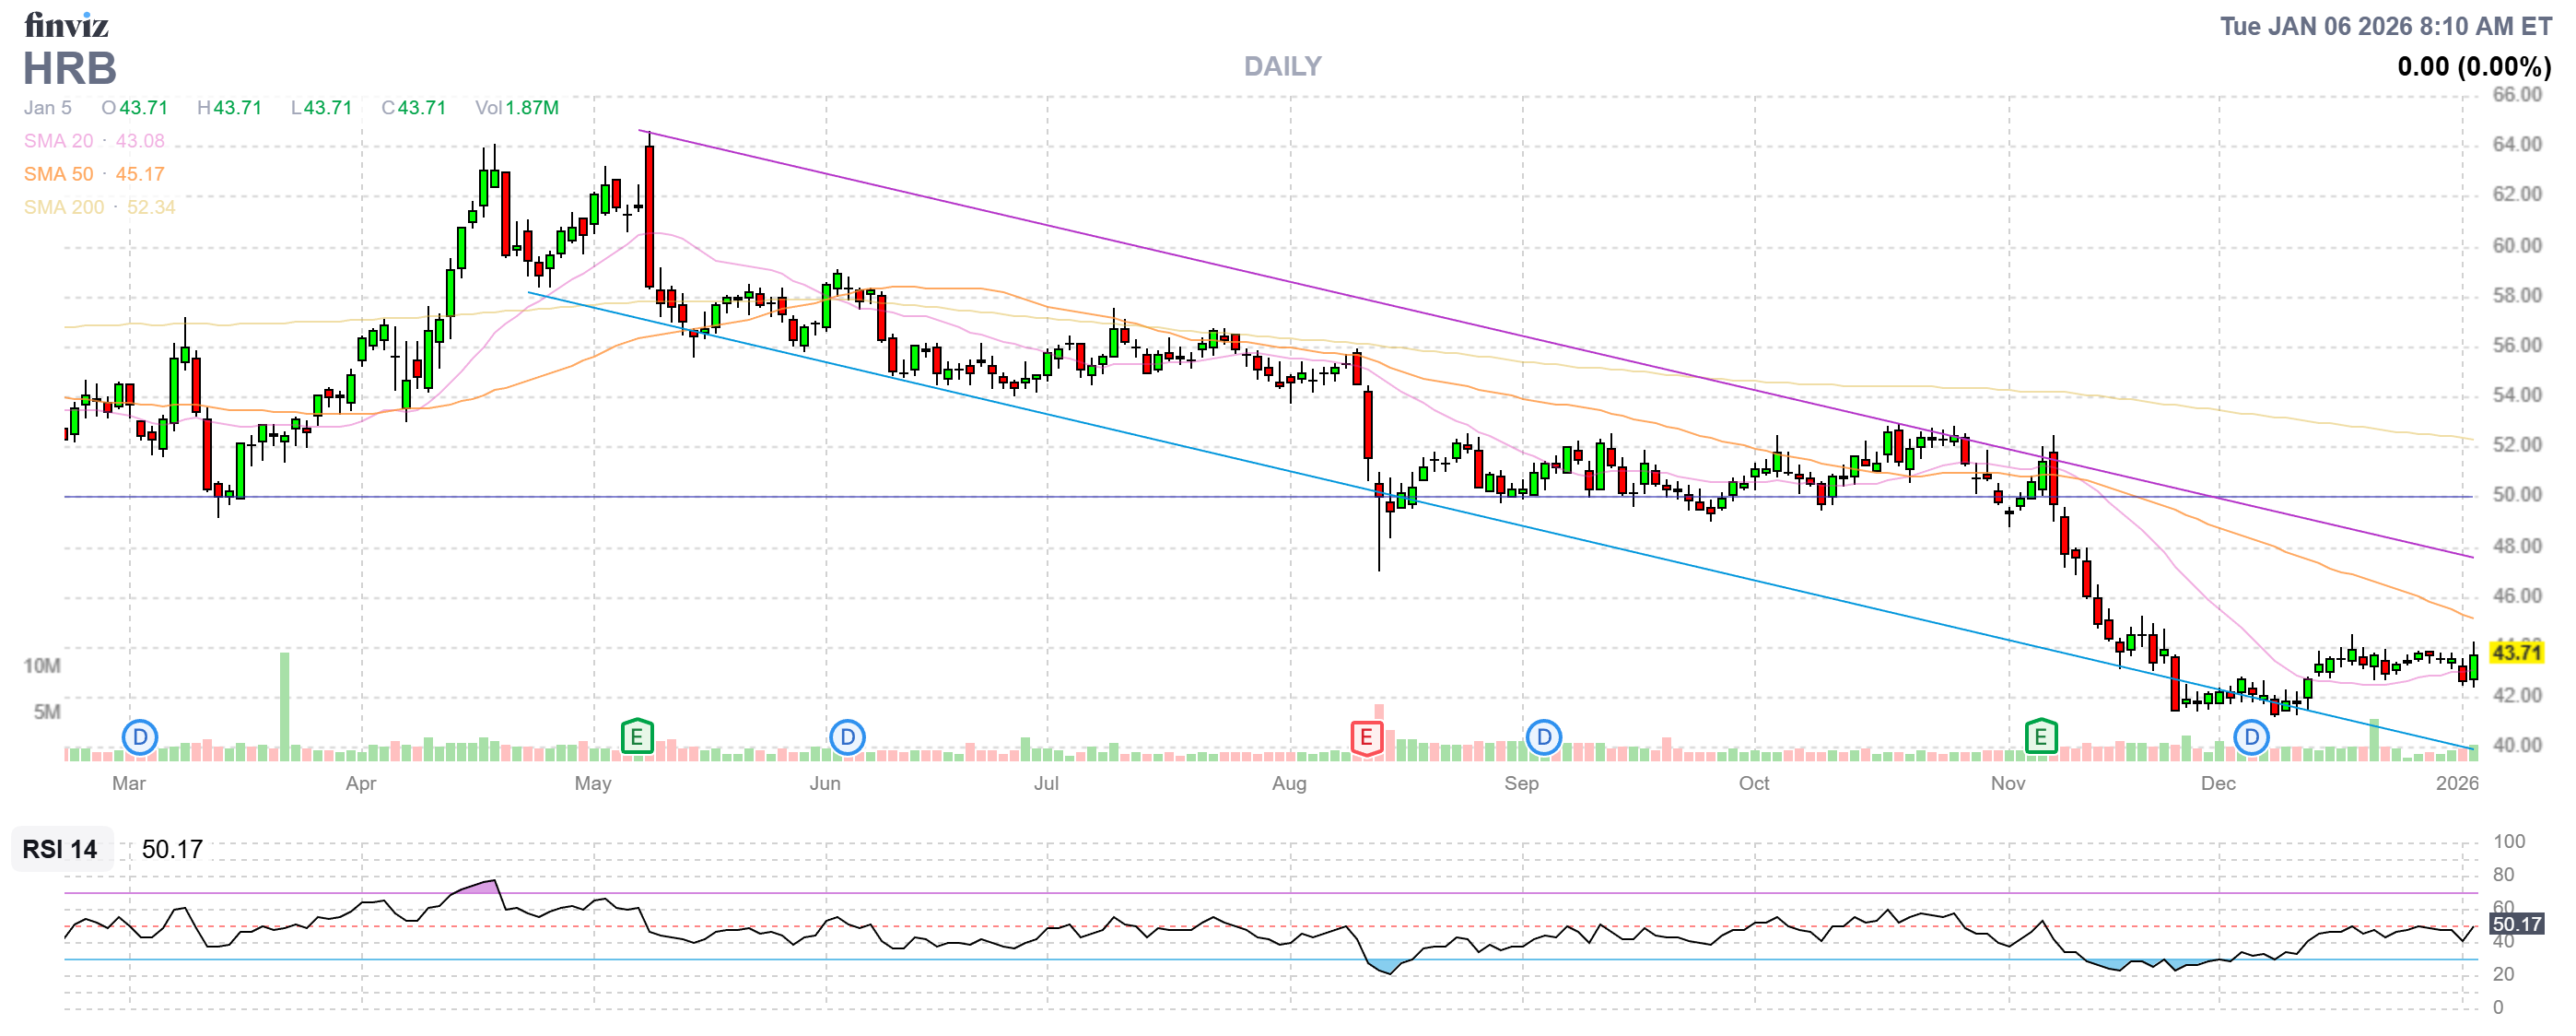Image resolution: width=2576 pixels, height=1036 pixels.
Task: Click the December dividend D marker
Action: click(x=2251, y=739)
